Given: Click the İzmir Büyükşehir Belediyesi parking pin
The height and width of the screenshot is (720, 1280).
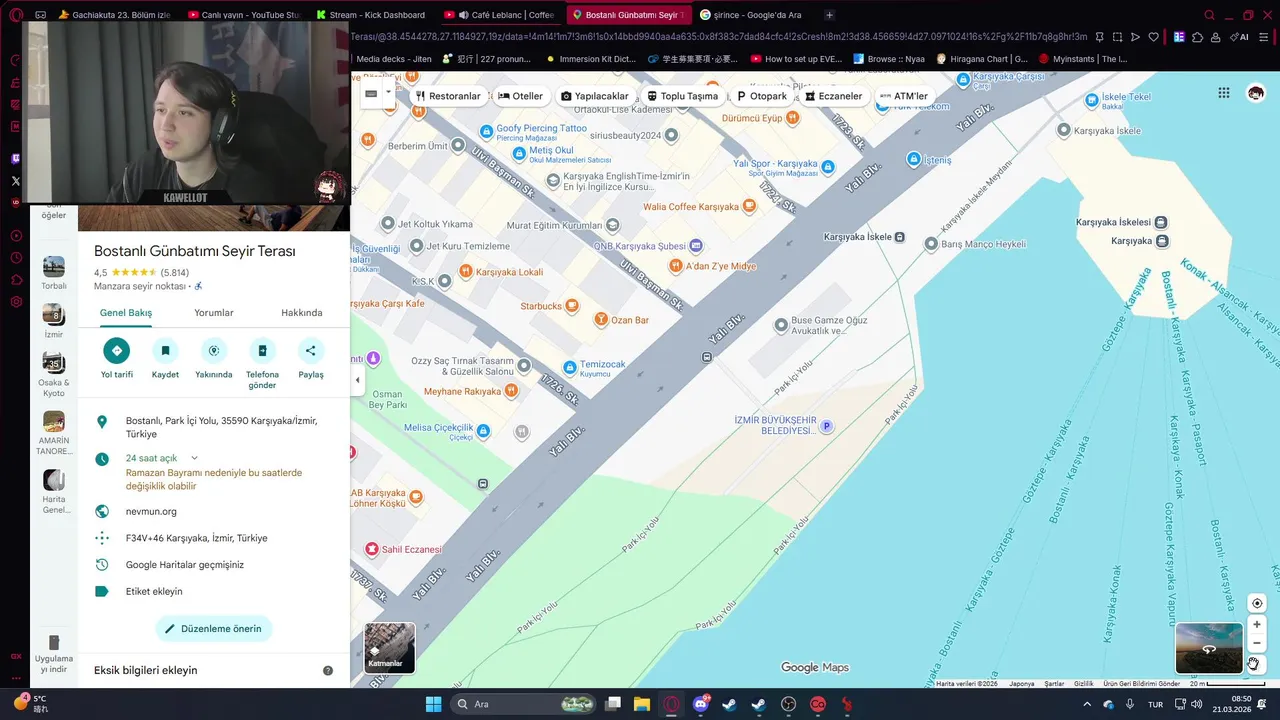Looking at the screenshot, I should [826, 426].
